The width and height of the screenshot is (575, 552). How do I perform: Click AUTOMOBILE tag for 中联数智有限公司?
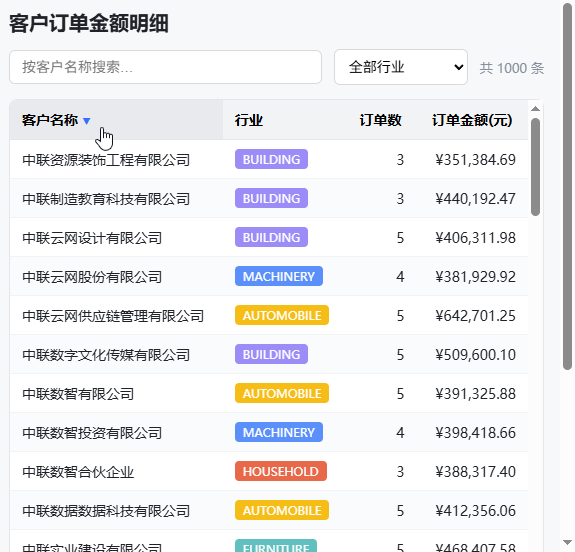[x=282, y=393]
